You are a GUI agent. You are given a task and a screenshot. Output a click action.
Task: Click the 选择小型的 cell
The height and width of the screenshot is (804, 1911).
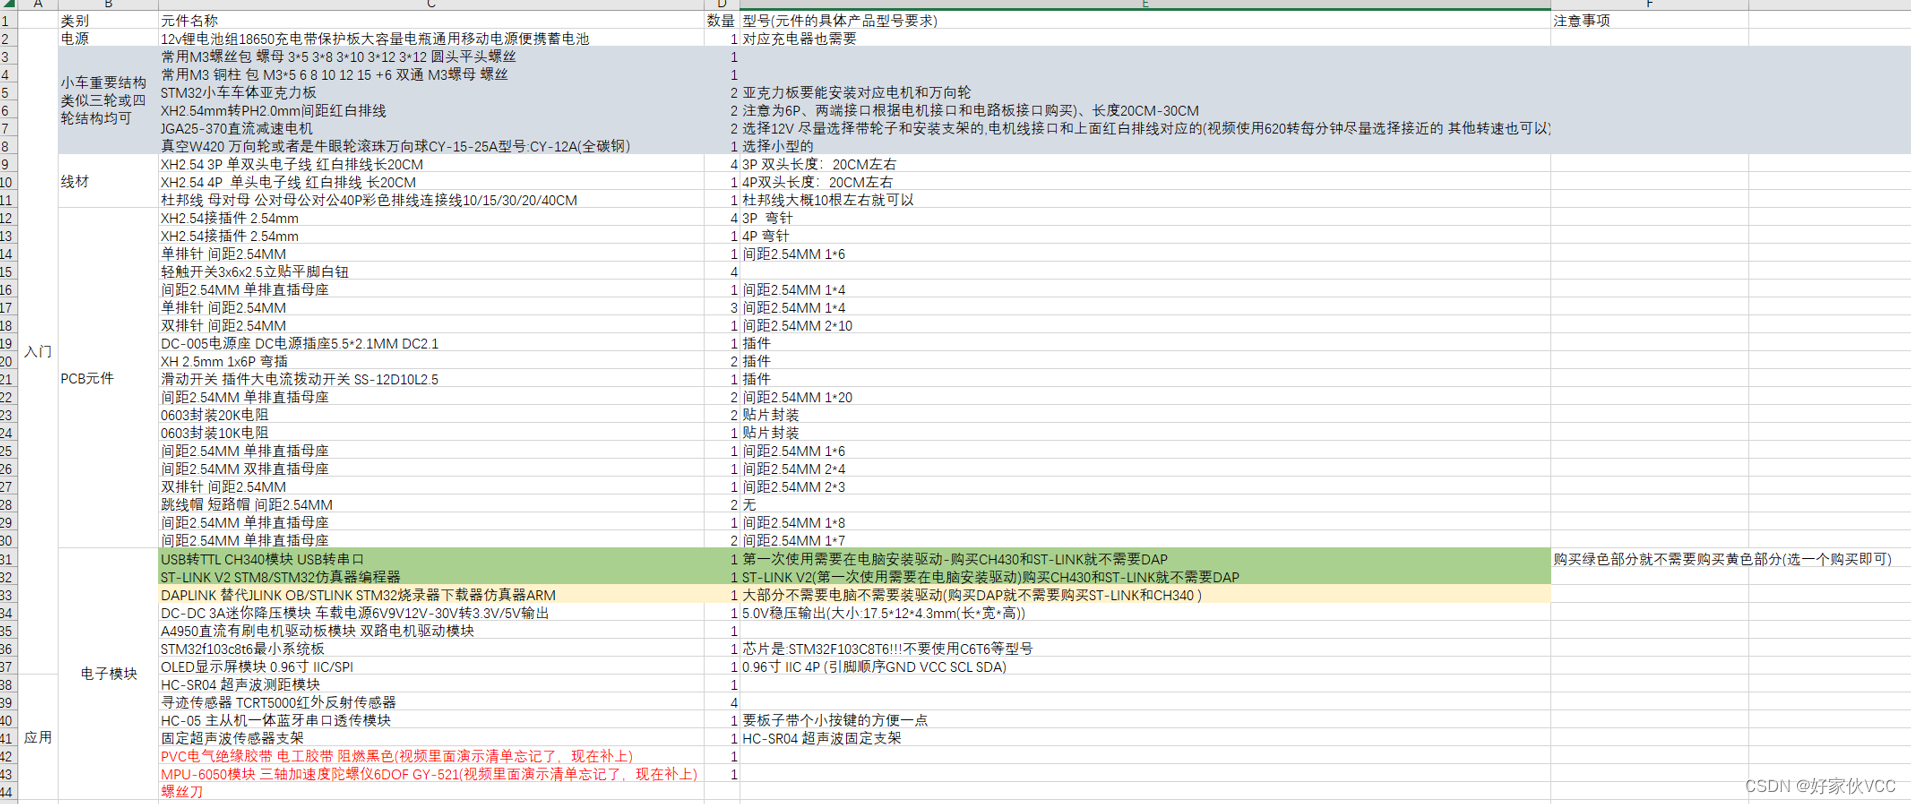point(1145,146)
